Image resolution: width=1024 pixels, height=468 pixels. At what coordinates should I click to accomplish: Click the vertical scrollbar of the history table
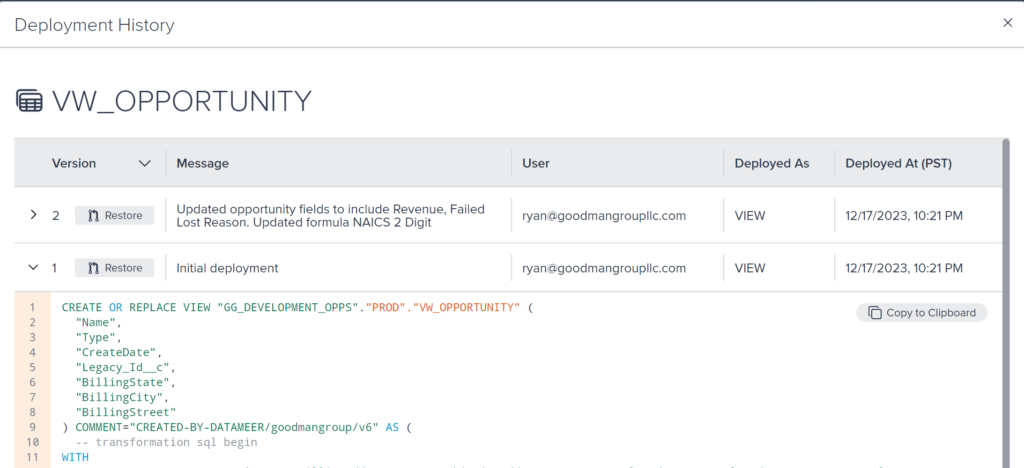(1005, 304)
